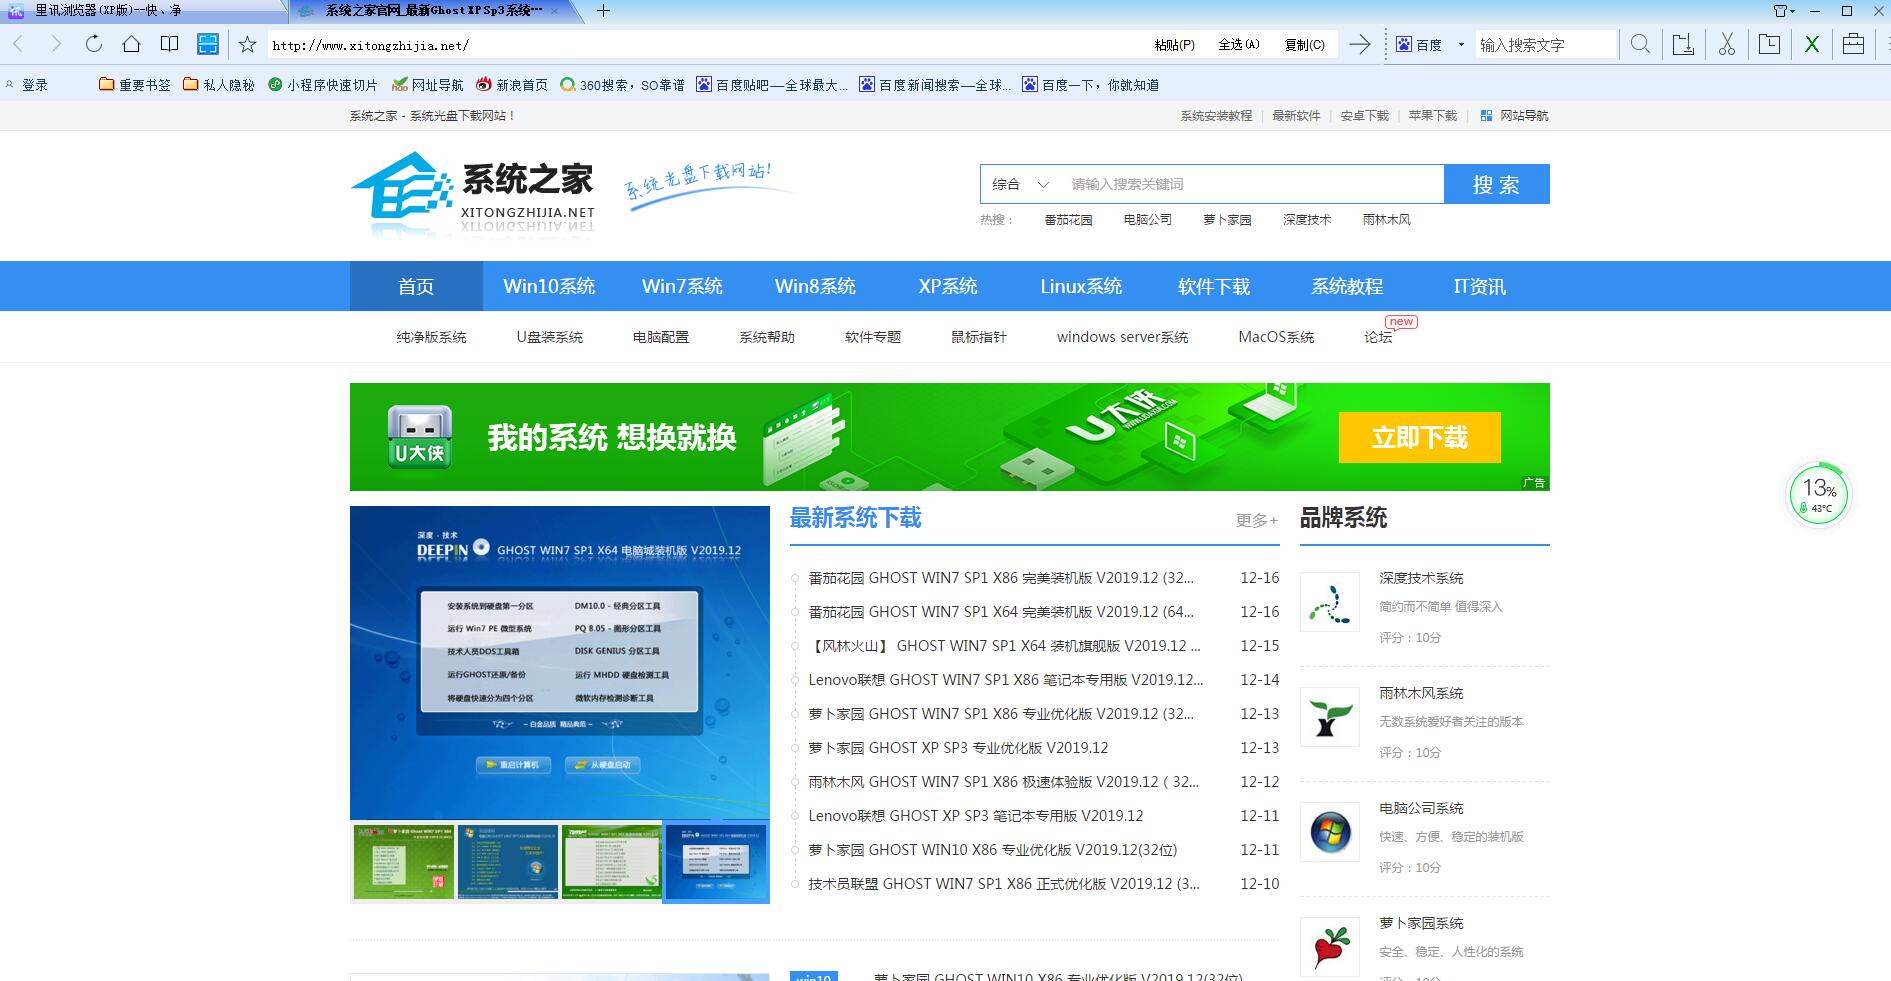Click the 输入搜索文字 browser search field

(1546, 45)
